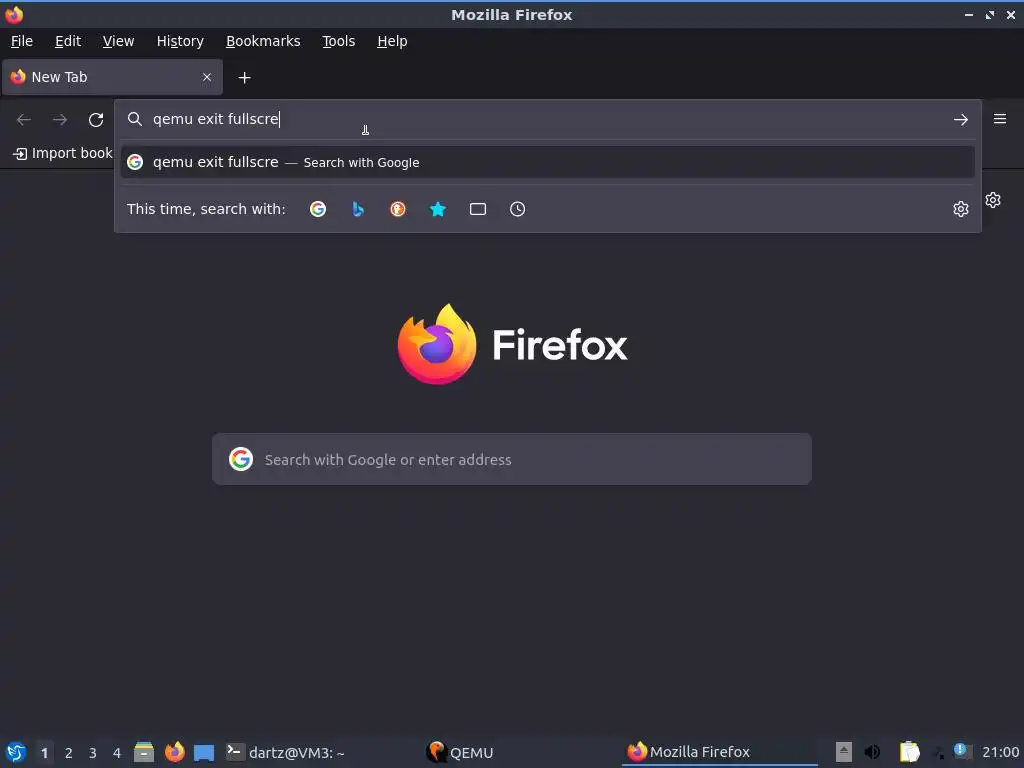Open the taskbar start menu icon
The height and width of the screenshot is (768, 1024).
16,752
